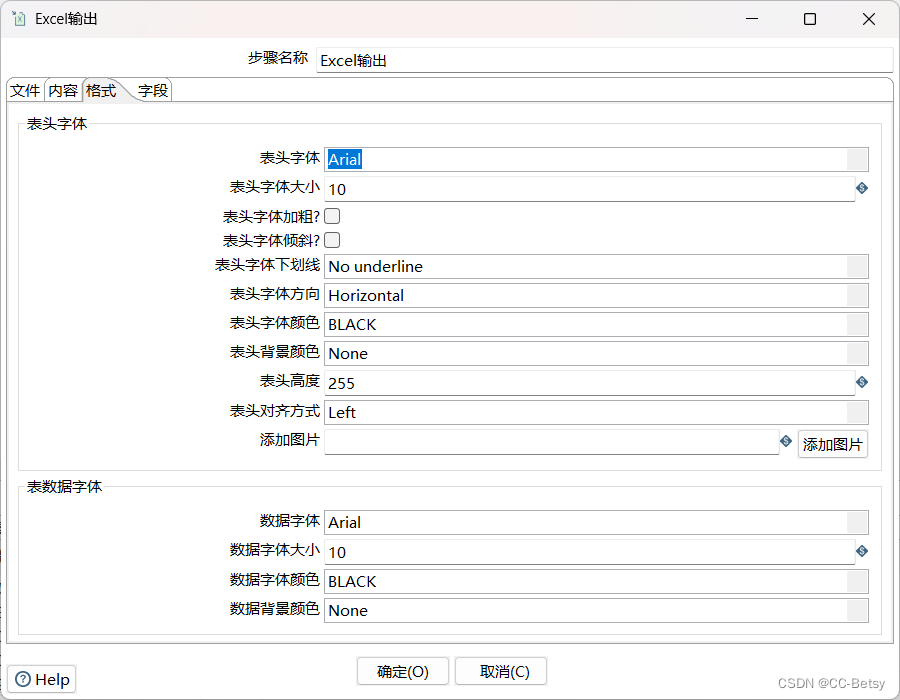Open the 数据字体 dropdown

click(x=858, y=522)
